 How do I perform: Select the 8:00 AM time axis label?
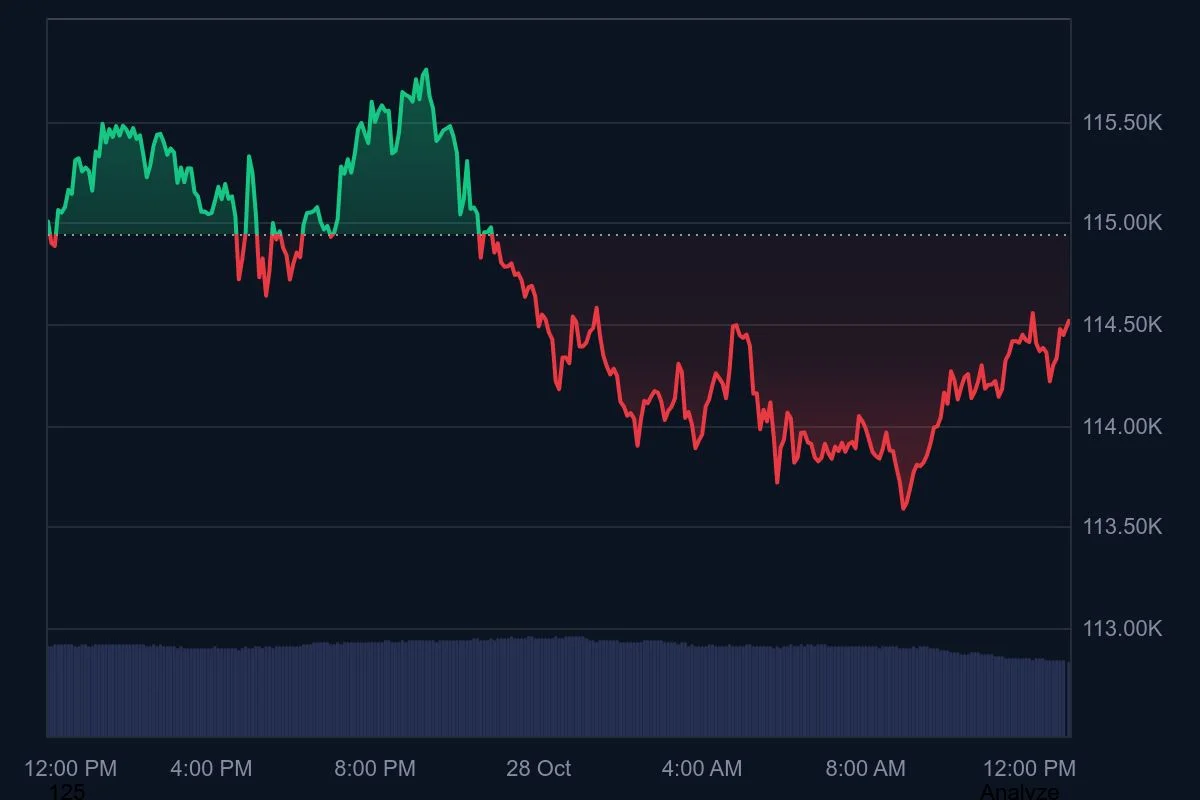(x=864, y=769)
